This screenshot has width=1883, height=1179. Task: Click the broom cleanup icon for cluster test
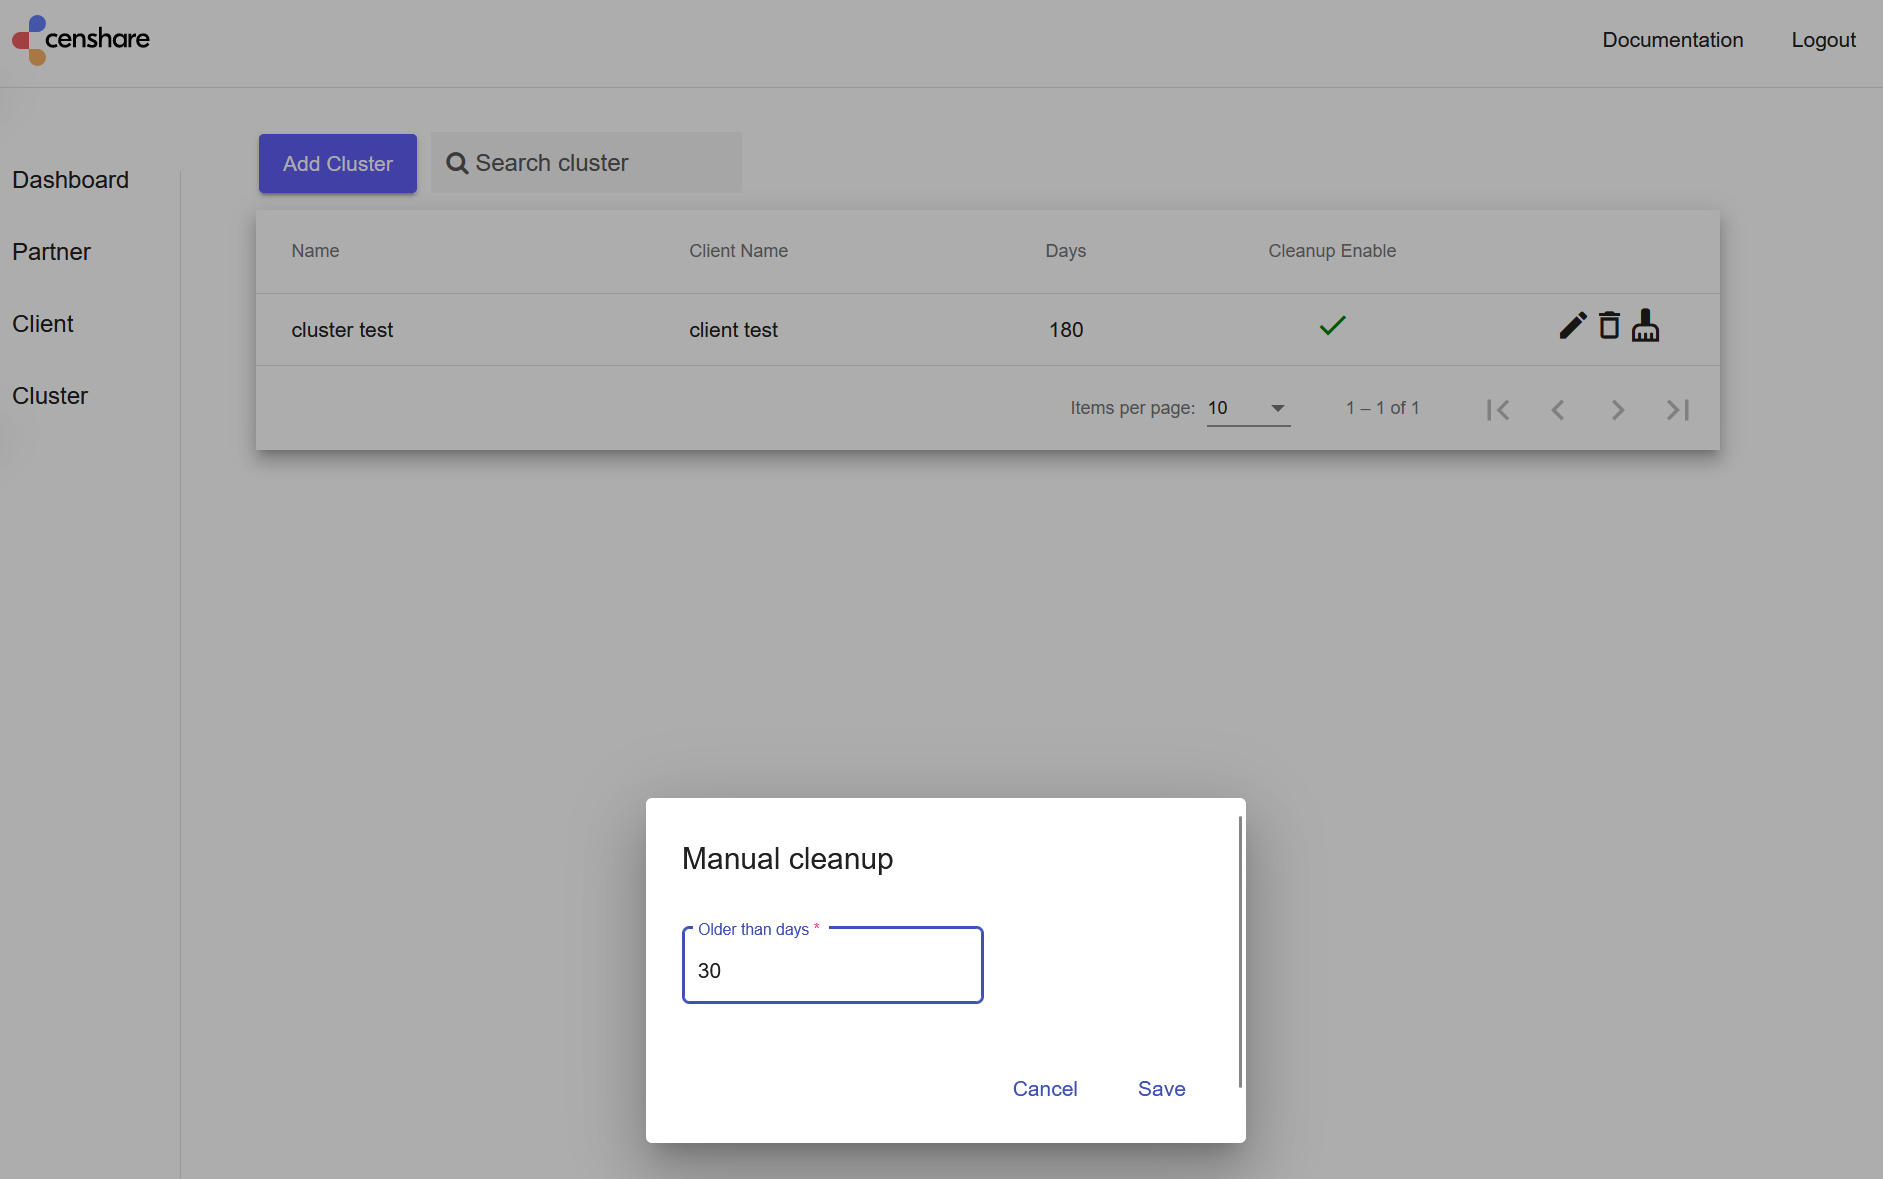1645,326
